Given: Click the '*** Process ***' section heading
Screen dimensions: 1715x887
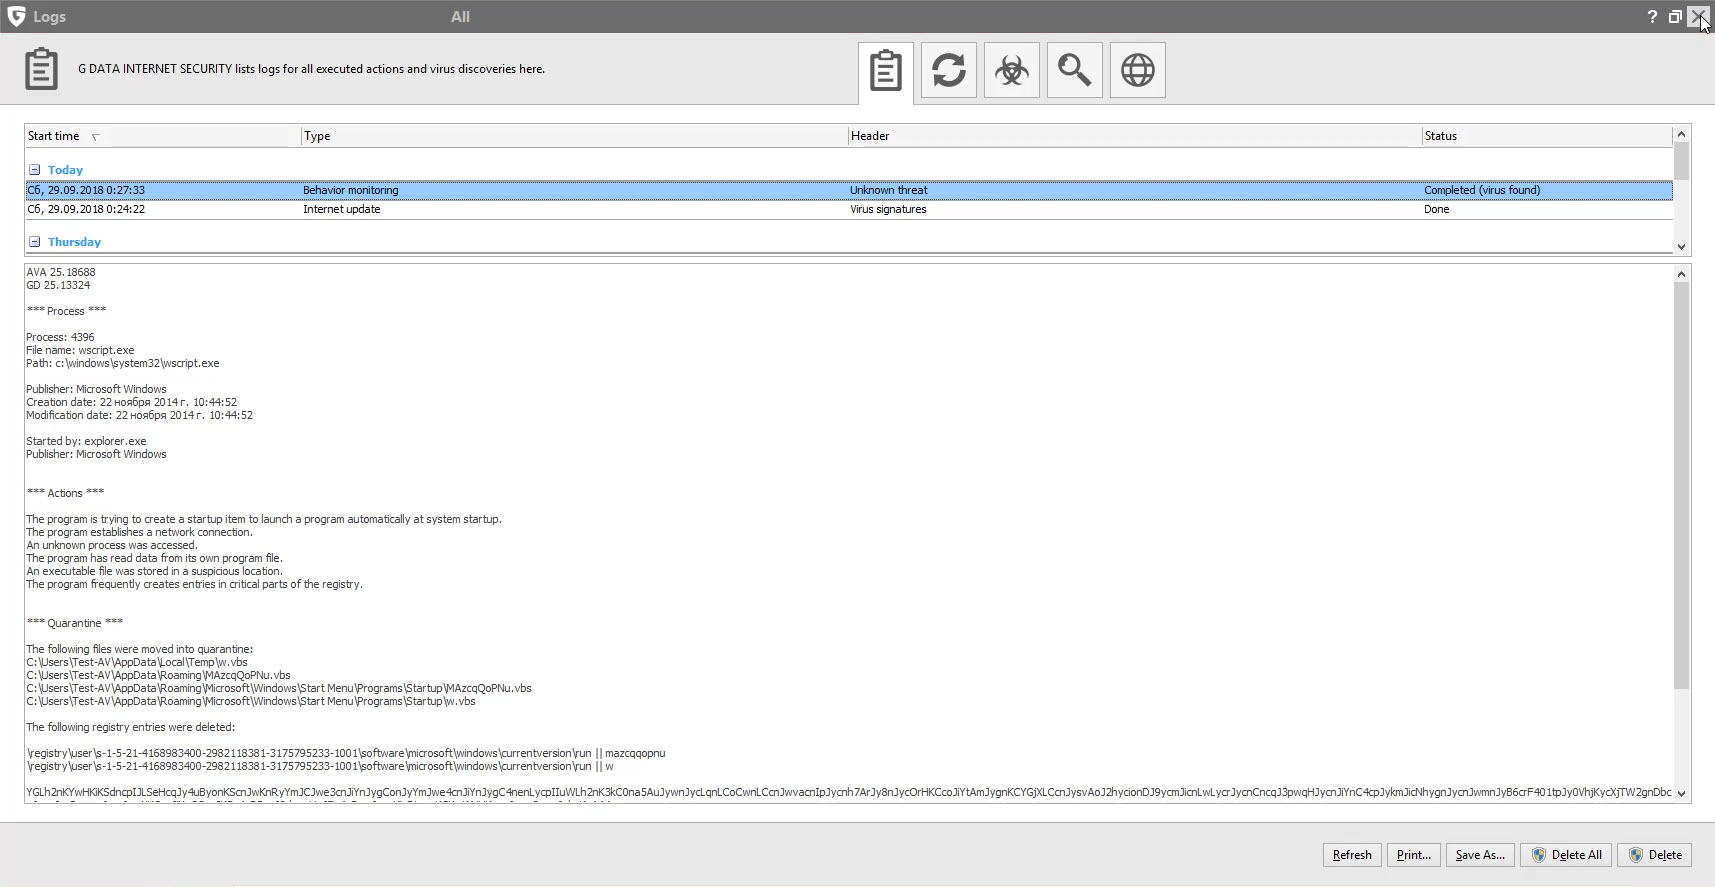Looking at the screenshot, I should (66, 311).
